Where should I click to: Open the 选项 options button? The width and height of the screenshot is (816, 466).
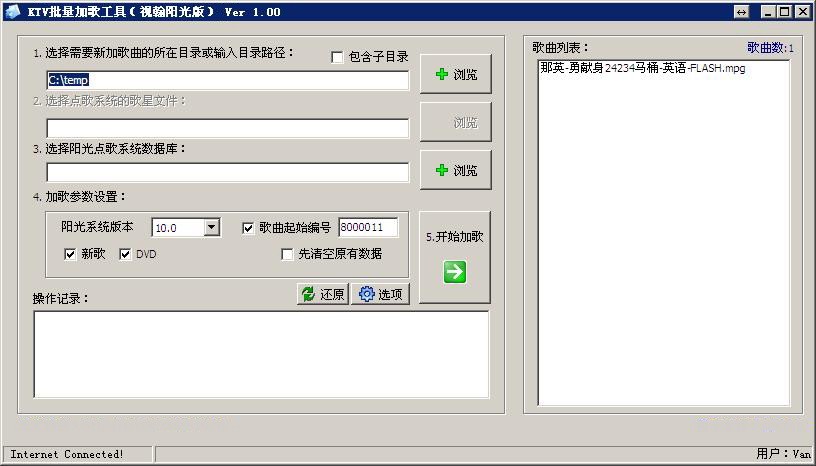380,294
